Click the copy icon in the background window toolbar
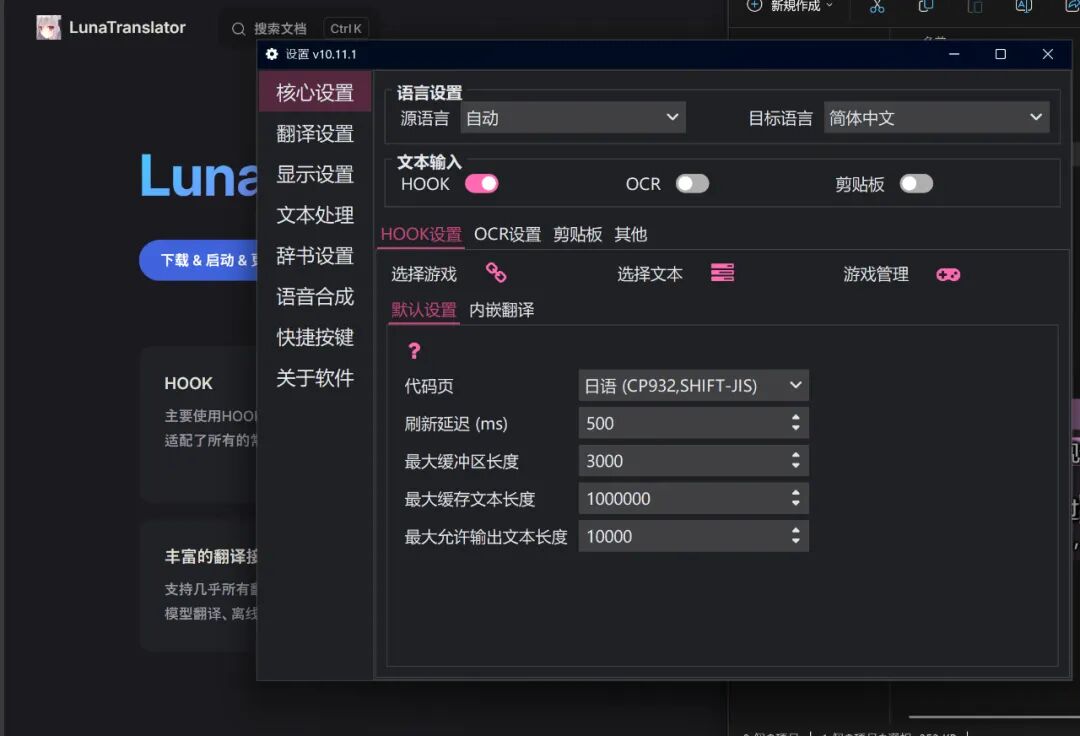Viewport: 1080px width, 736px height. point(926,6)
